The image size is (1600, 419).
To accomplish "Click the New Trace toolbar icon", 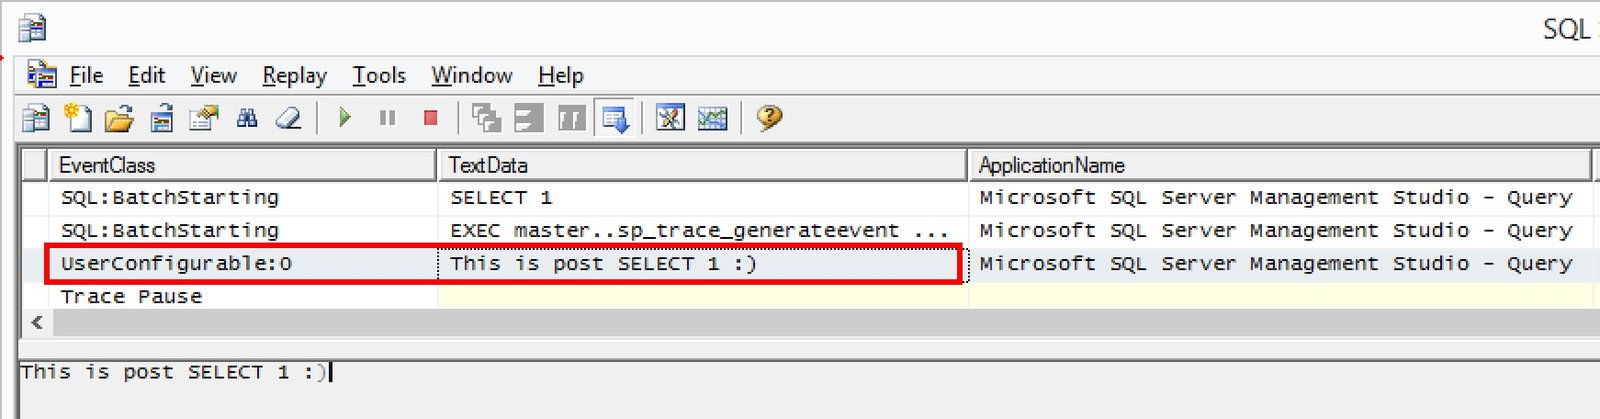I will 35,118.
